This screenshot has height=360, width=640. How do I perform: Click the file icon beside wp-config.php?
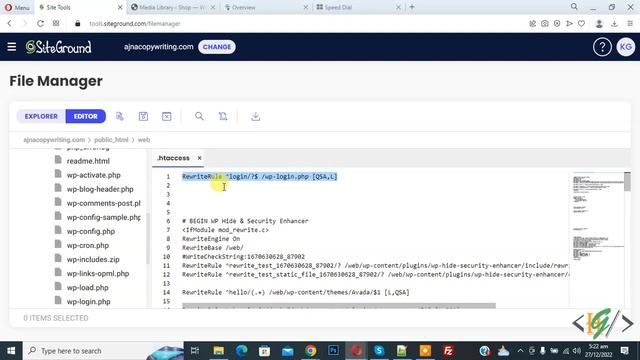[x=58, y=231]
